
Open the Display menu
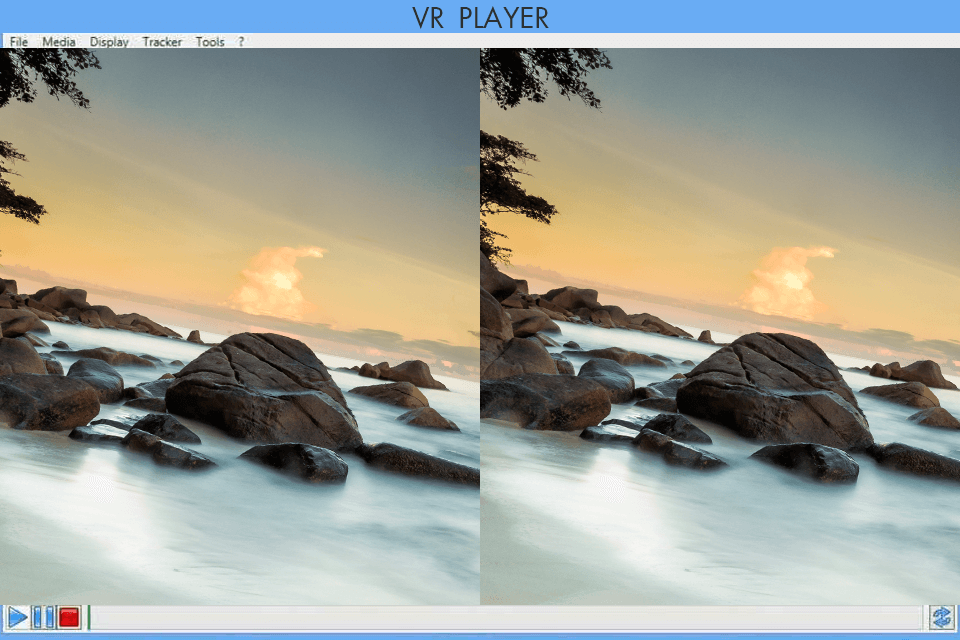click(x=109, y=42)
